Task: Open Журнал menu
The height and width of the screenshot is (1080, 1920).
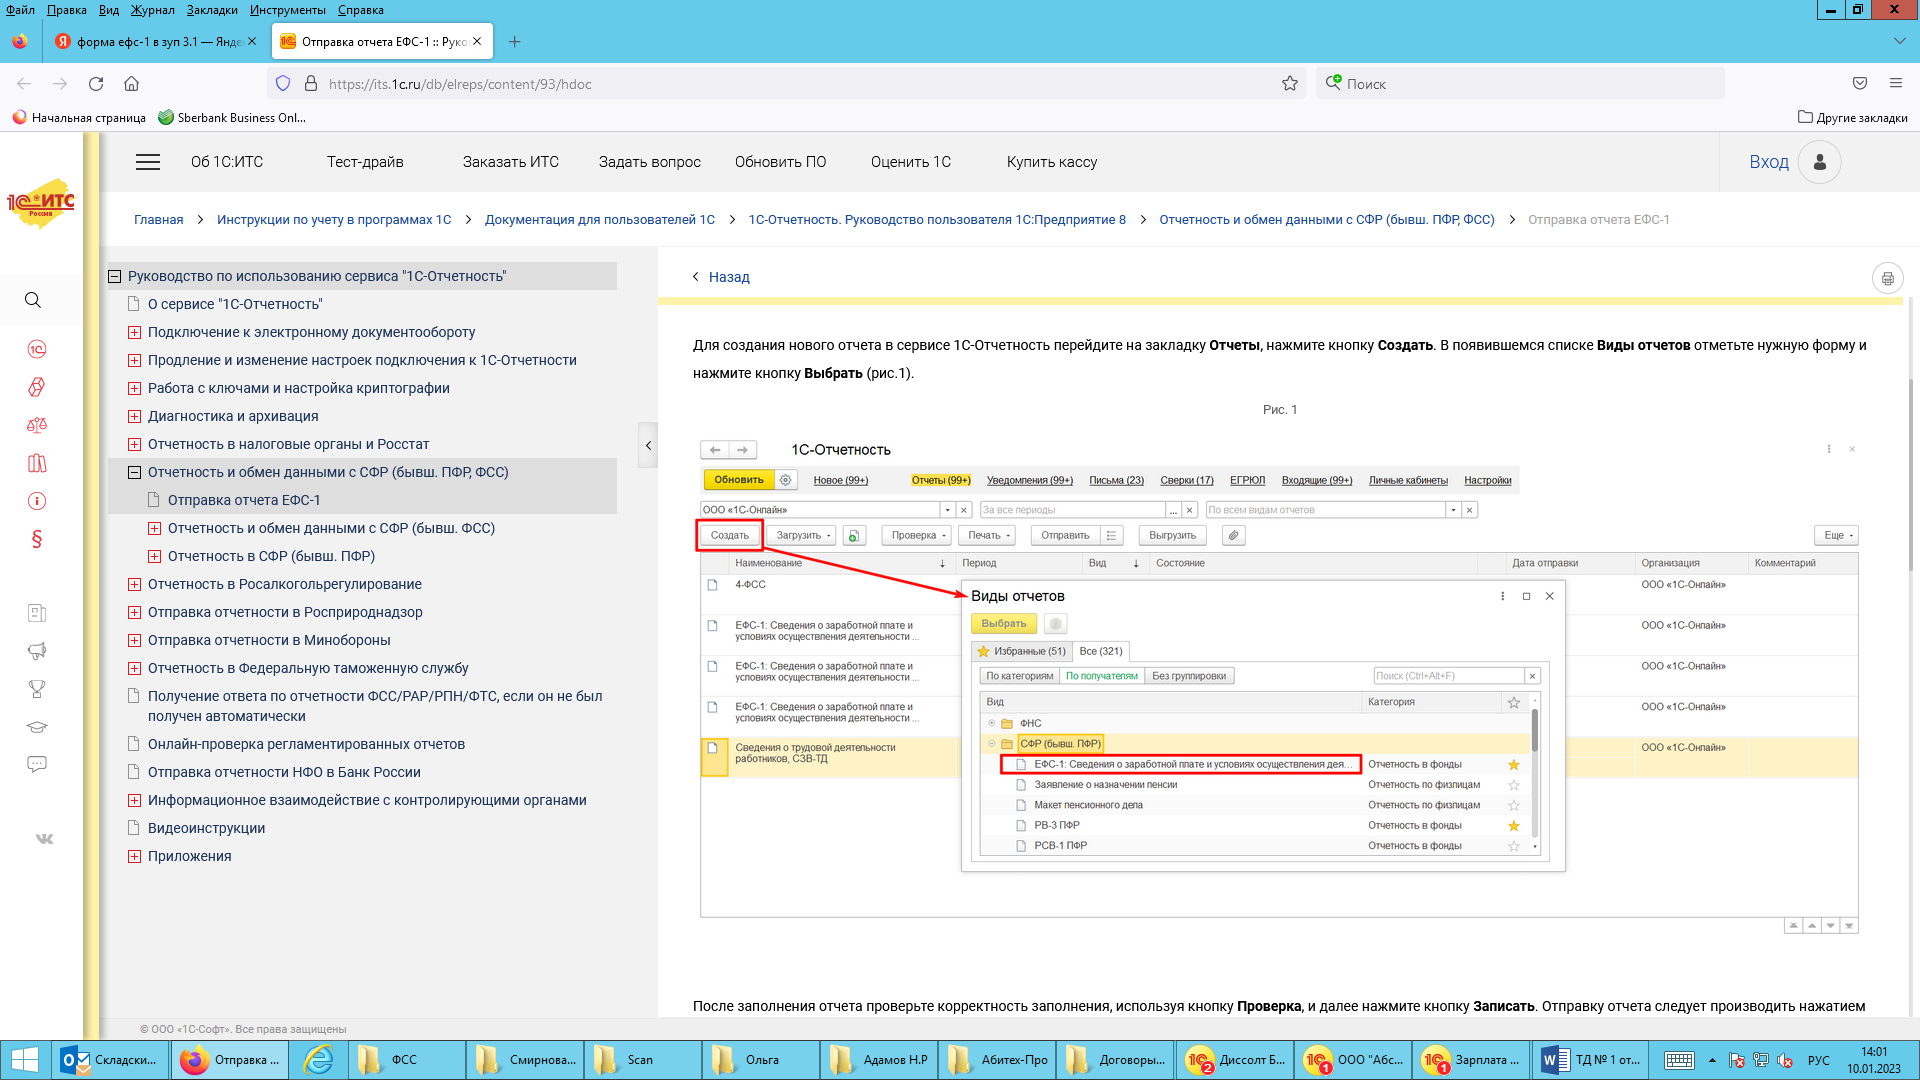Action: click(x=152, y=10)
